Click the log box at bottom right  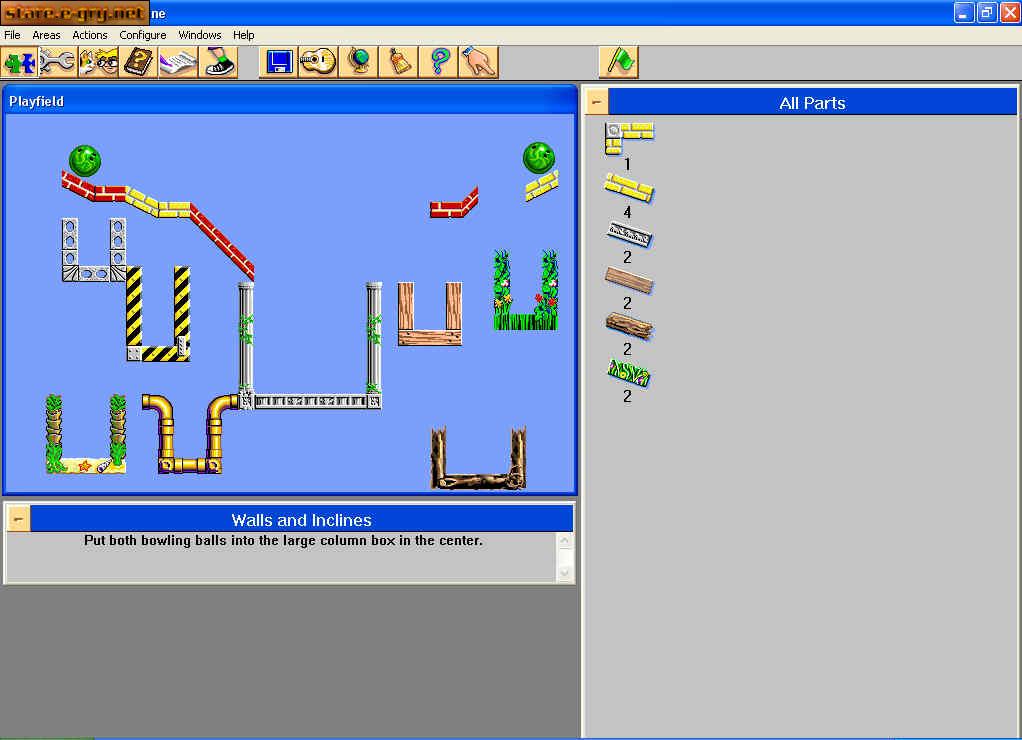[478, 458]
